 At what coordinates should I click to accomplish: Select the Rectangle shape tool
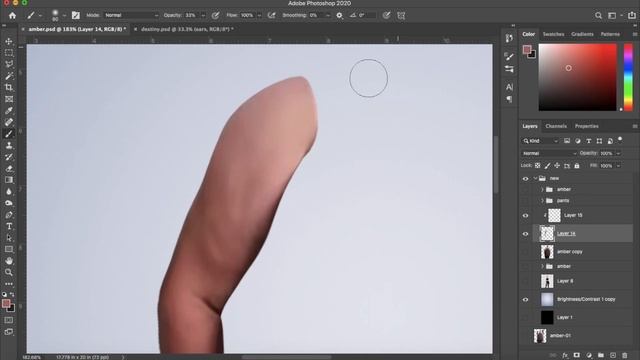pos(9,249)
